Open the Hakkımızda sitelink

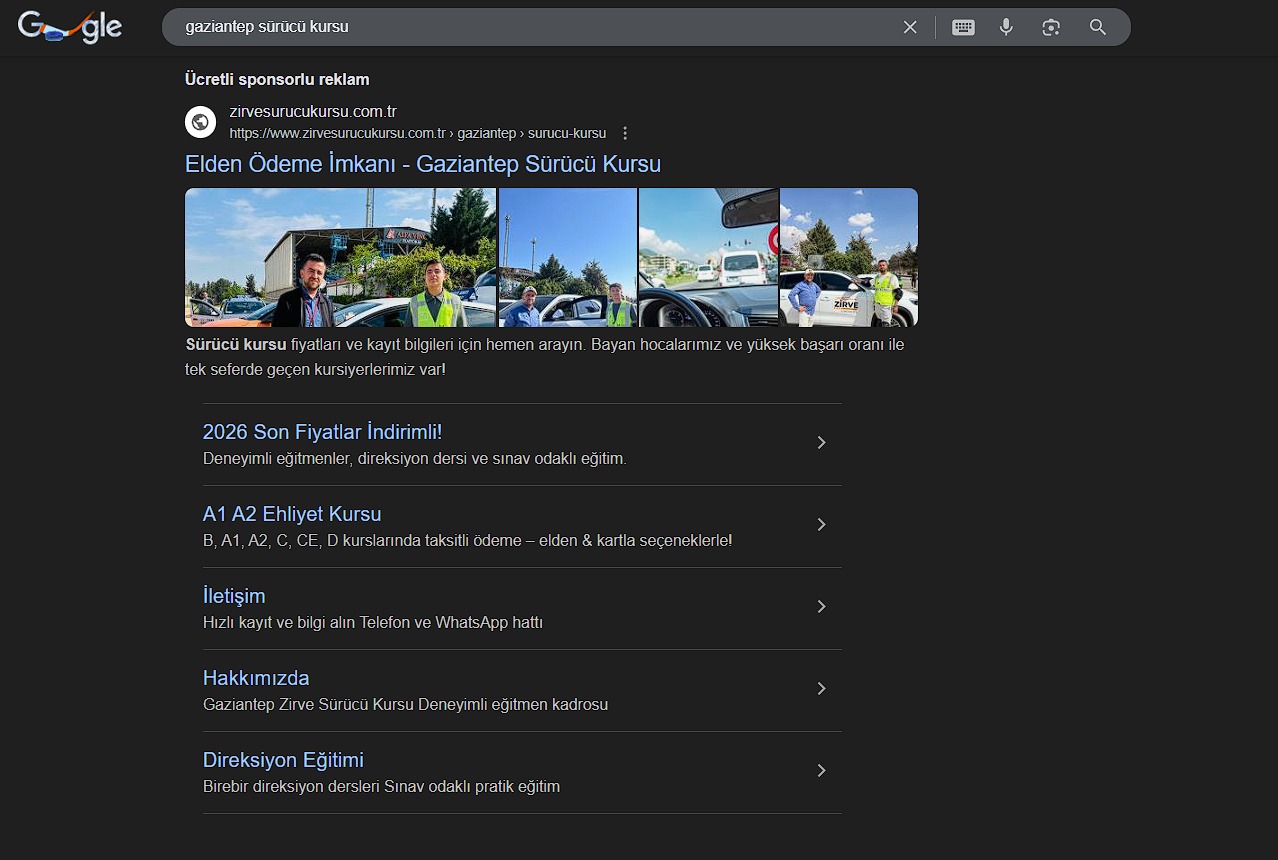pos(256,678)
